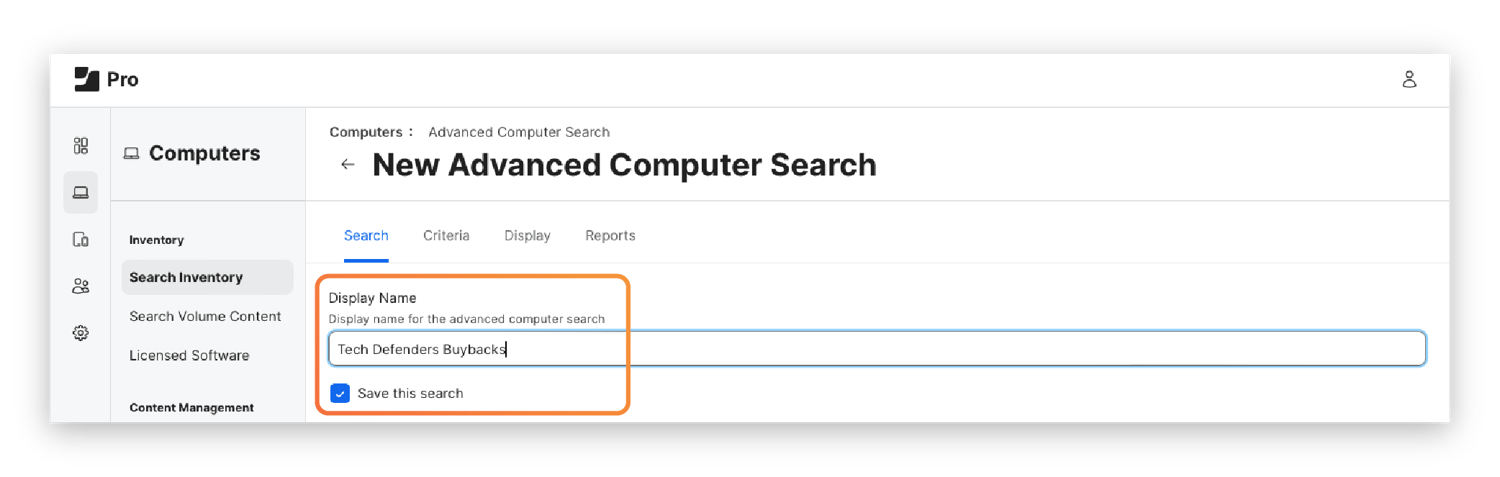Click the Advanced Computer Search breadcrumb
Viewport: 1500px width, 477px height.
coord(519,132)
